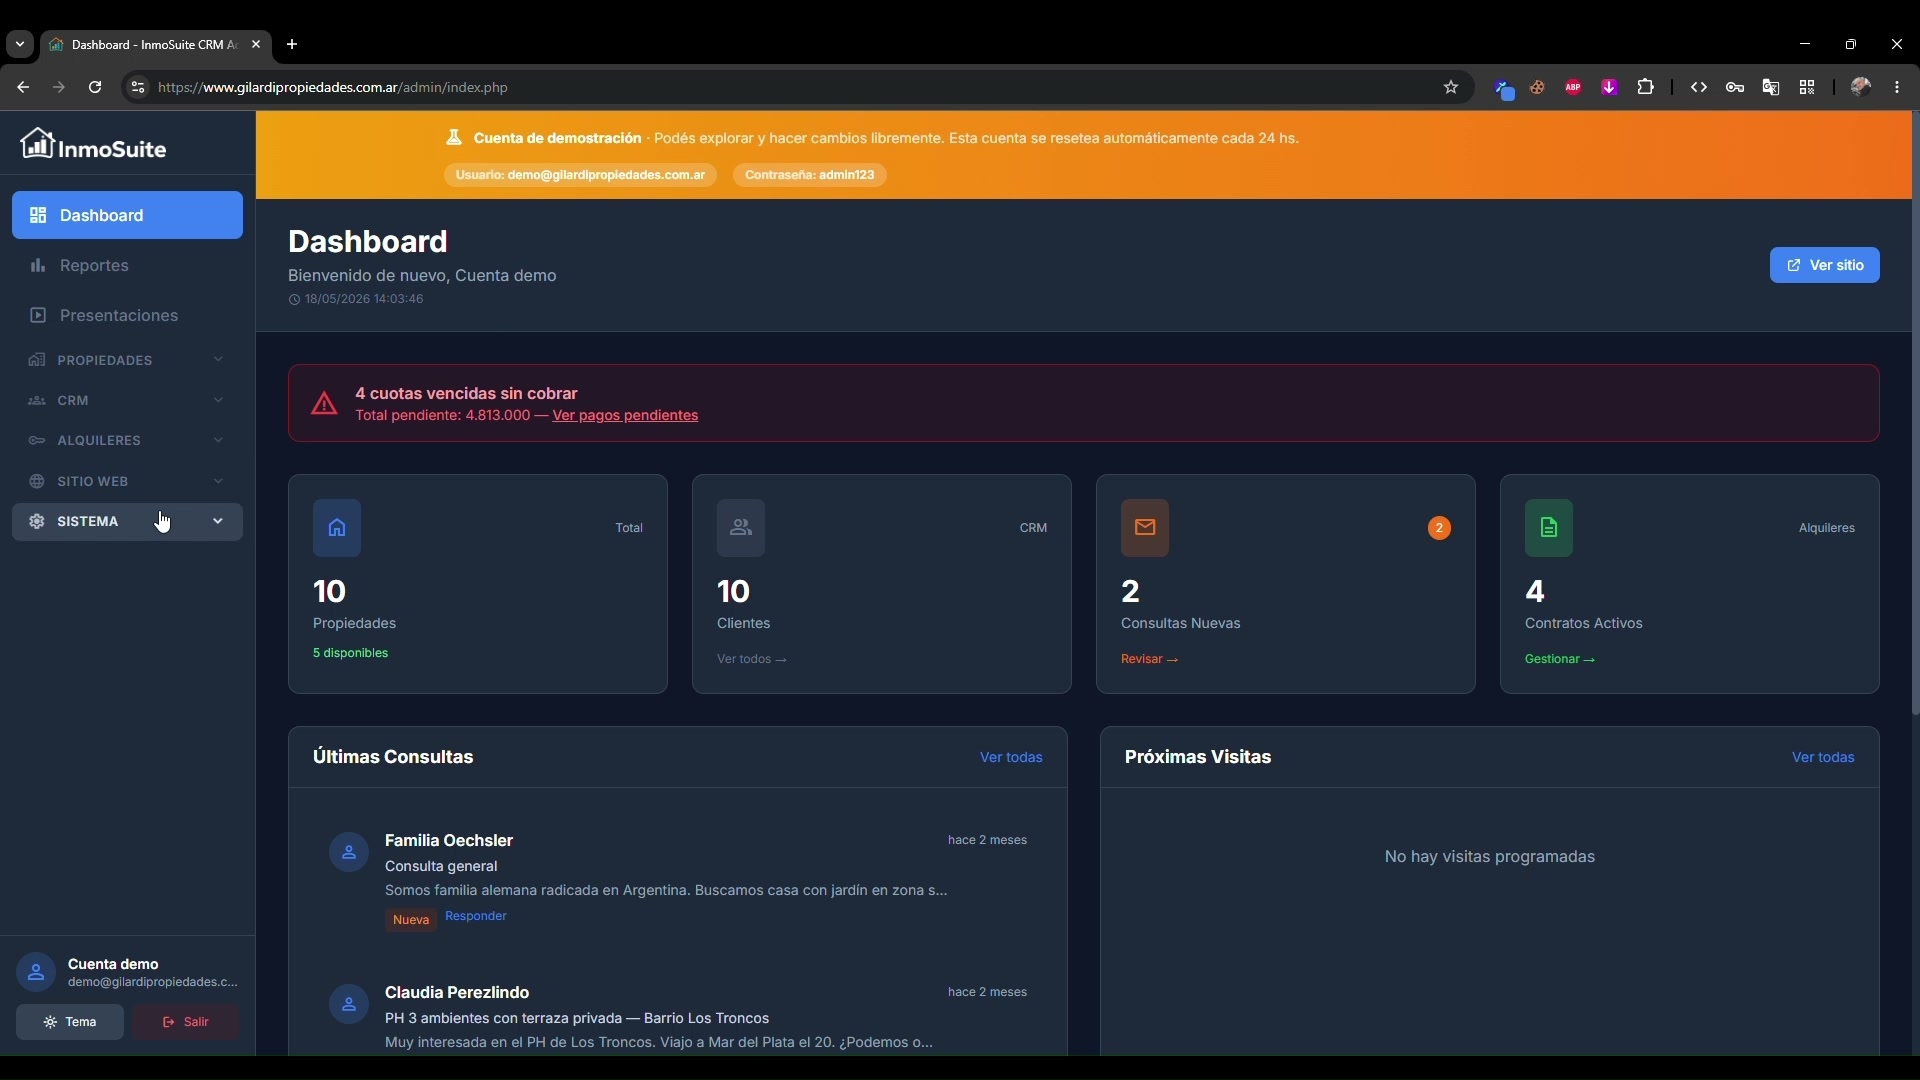Screen dimensions: 1920x1080
Task: Click the browser address bar URL
Action: [x=333, y=87]
